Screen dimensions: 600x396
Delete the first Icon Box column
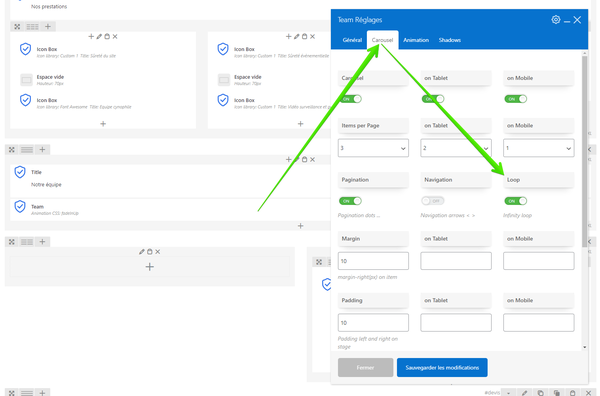(115, 36)
